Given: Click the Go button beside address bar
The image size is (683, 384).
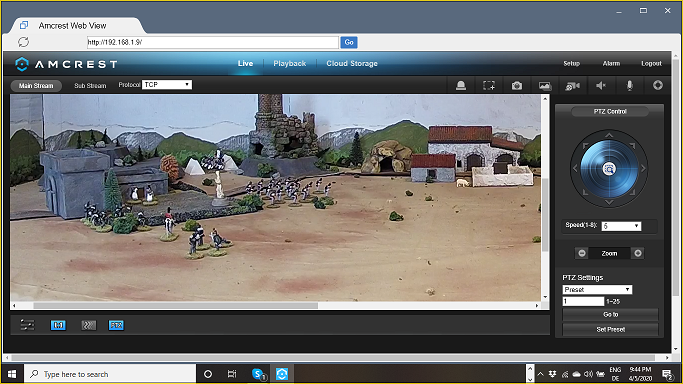Looking at the screenshot, I should click(x=349, y=42).
